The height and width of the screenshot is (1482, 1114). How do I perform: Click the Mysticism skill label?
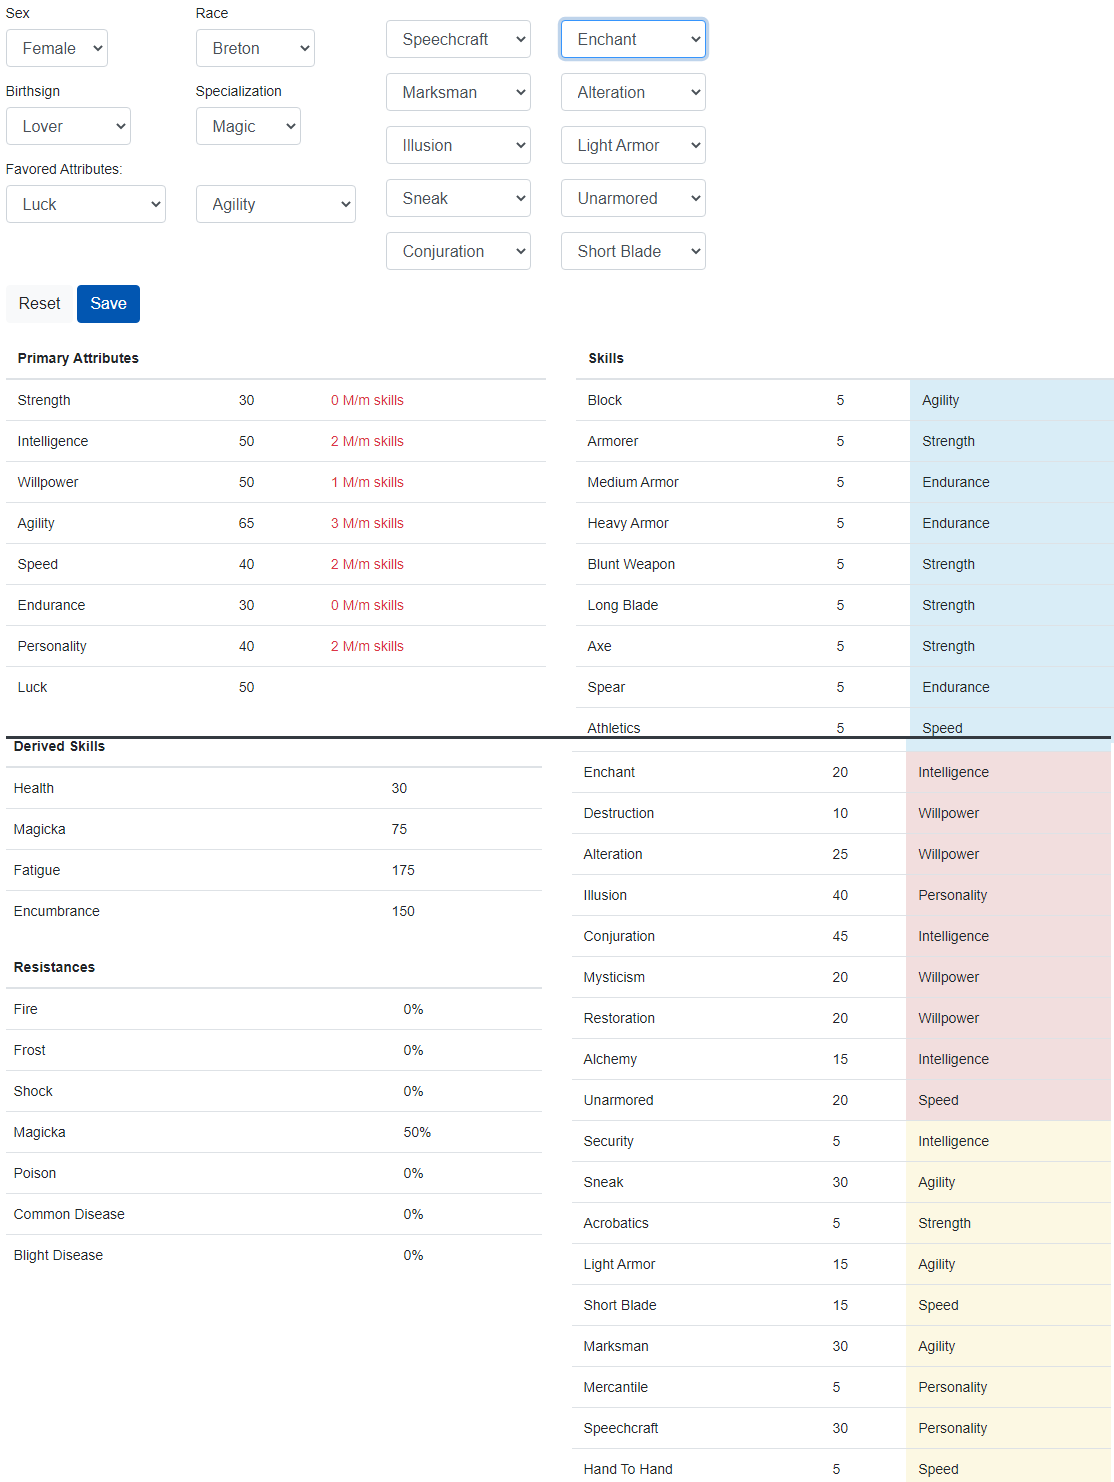pos(614,977)
